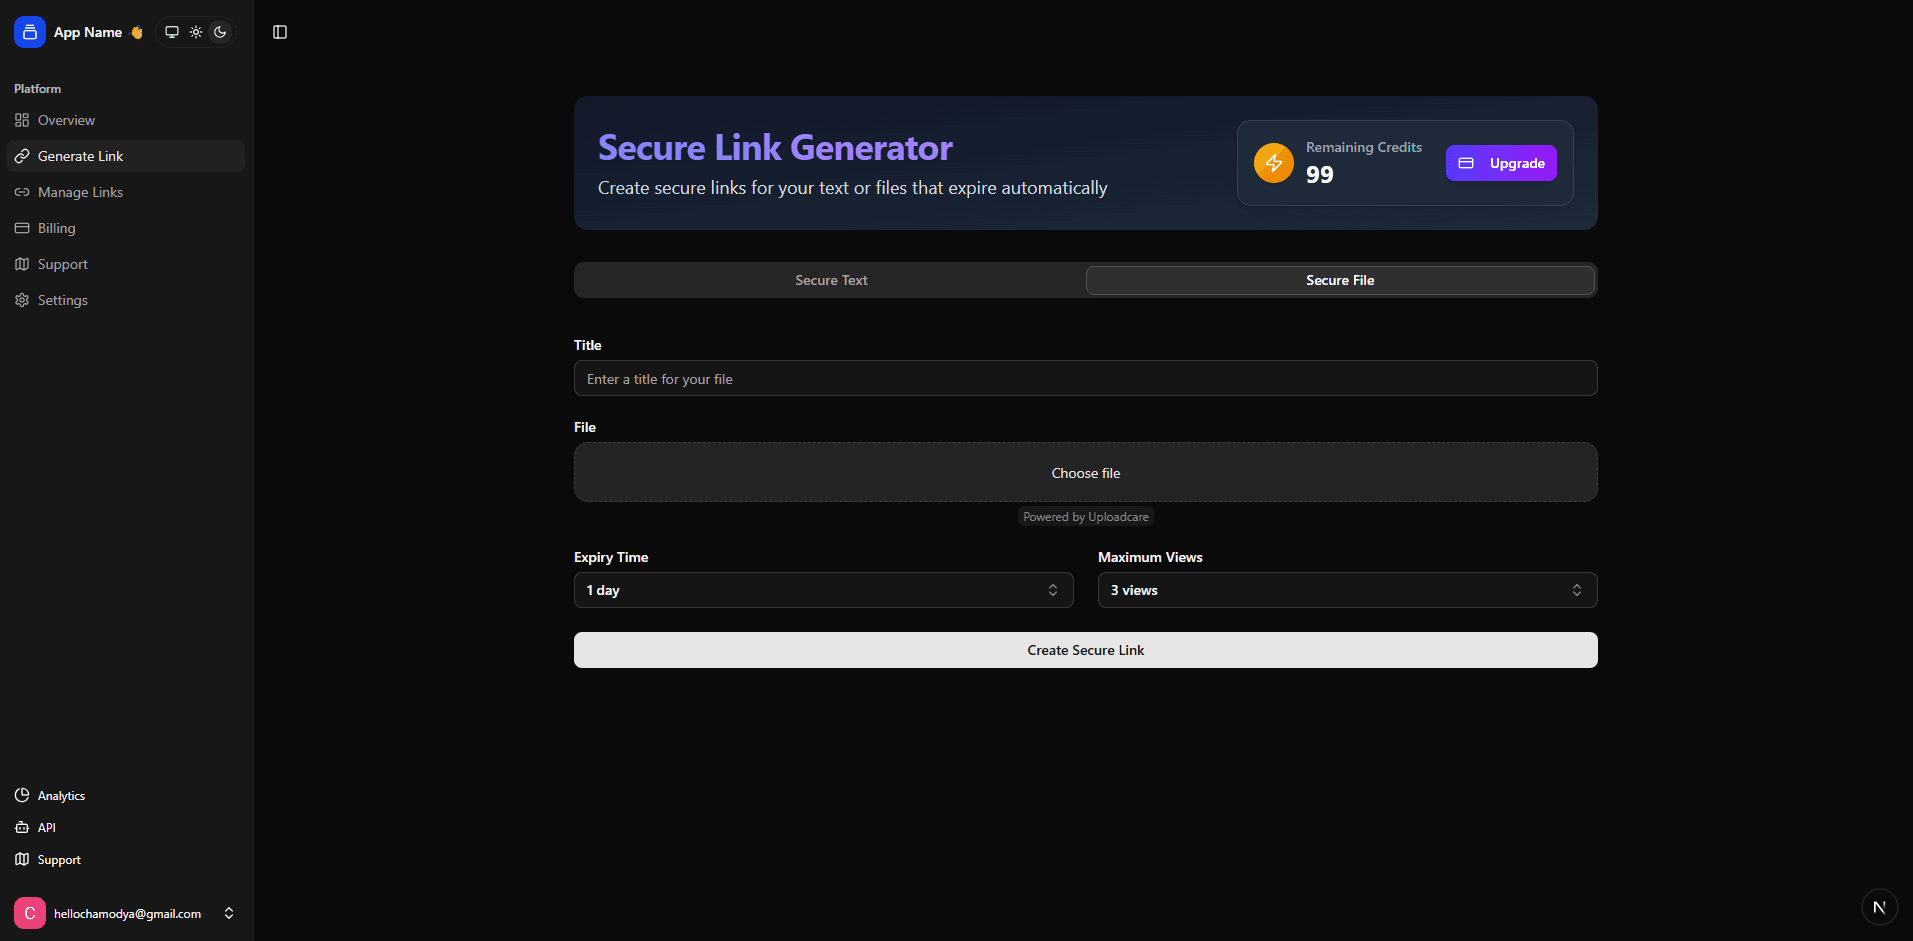1913x941 pixels.
Task: Click the waving hand emoji icon
Action: [x=137, y=32]
